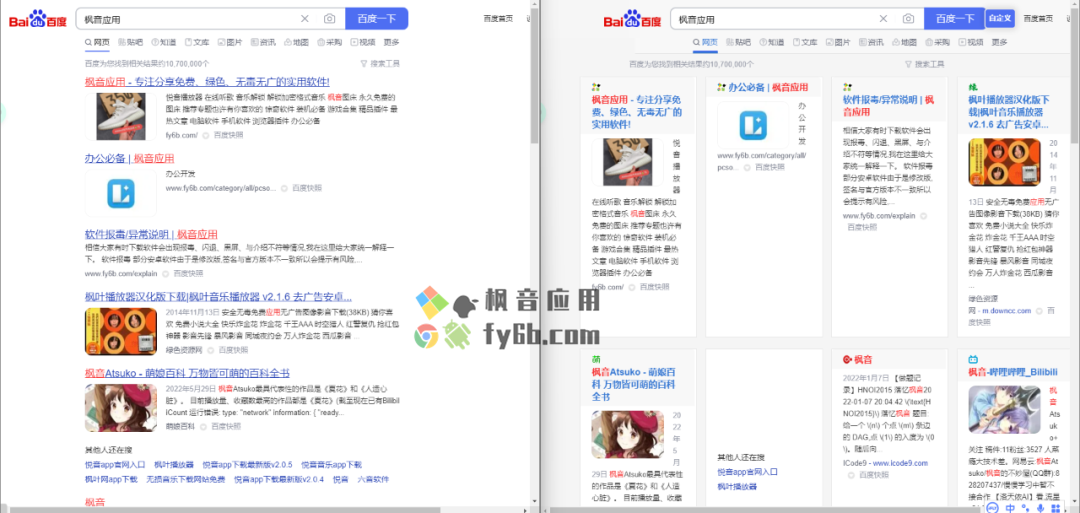The height and width of the screenshot is (513, 1080).
Task: Click the 无损音乐下载网站免费 related search
Action: point(186,479)
